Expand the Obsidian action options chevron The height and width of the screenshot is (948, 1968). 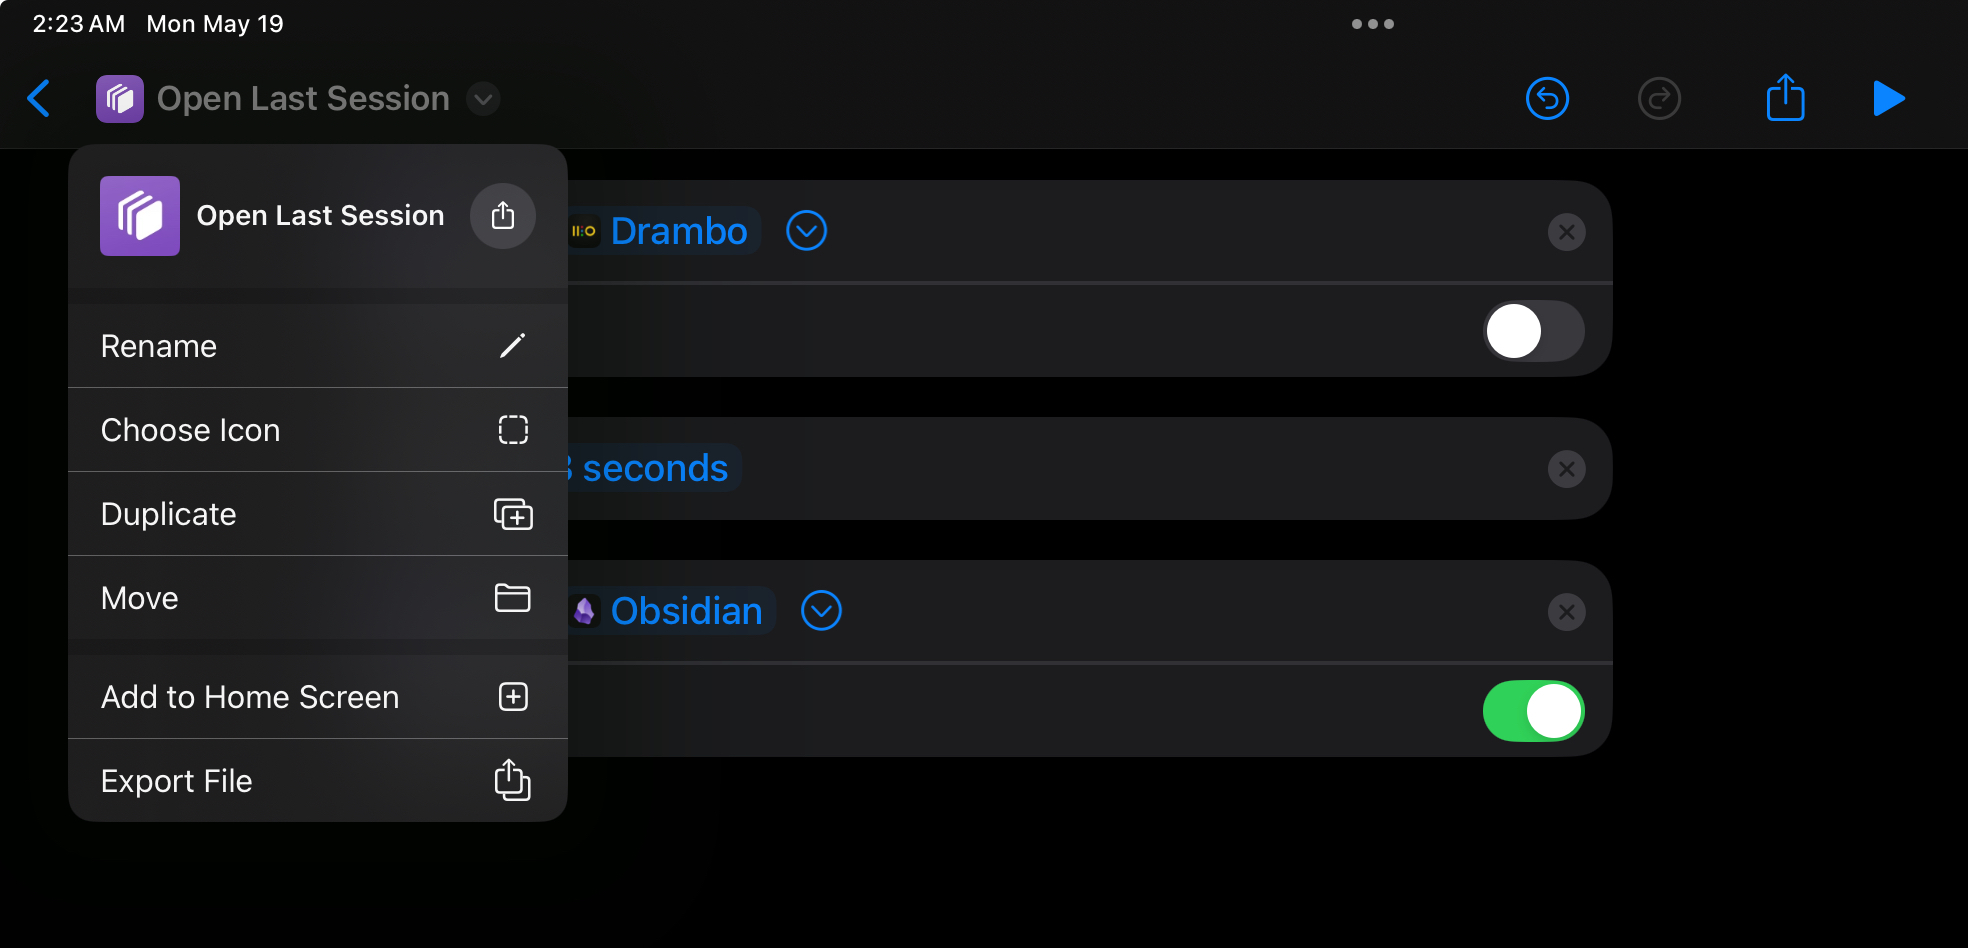point(821,611)
